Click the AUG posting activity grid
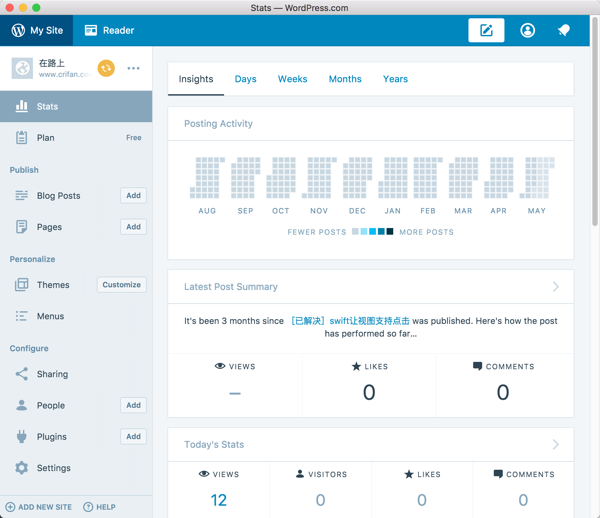The image size is (600, 518). [x=207, y=178]
